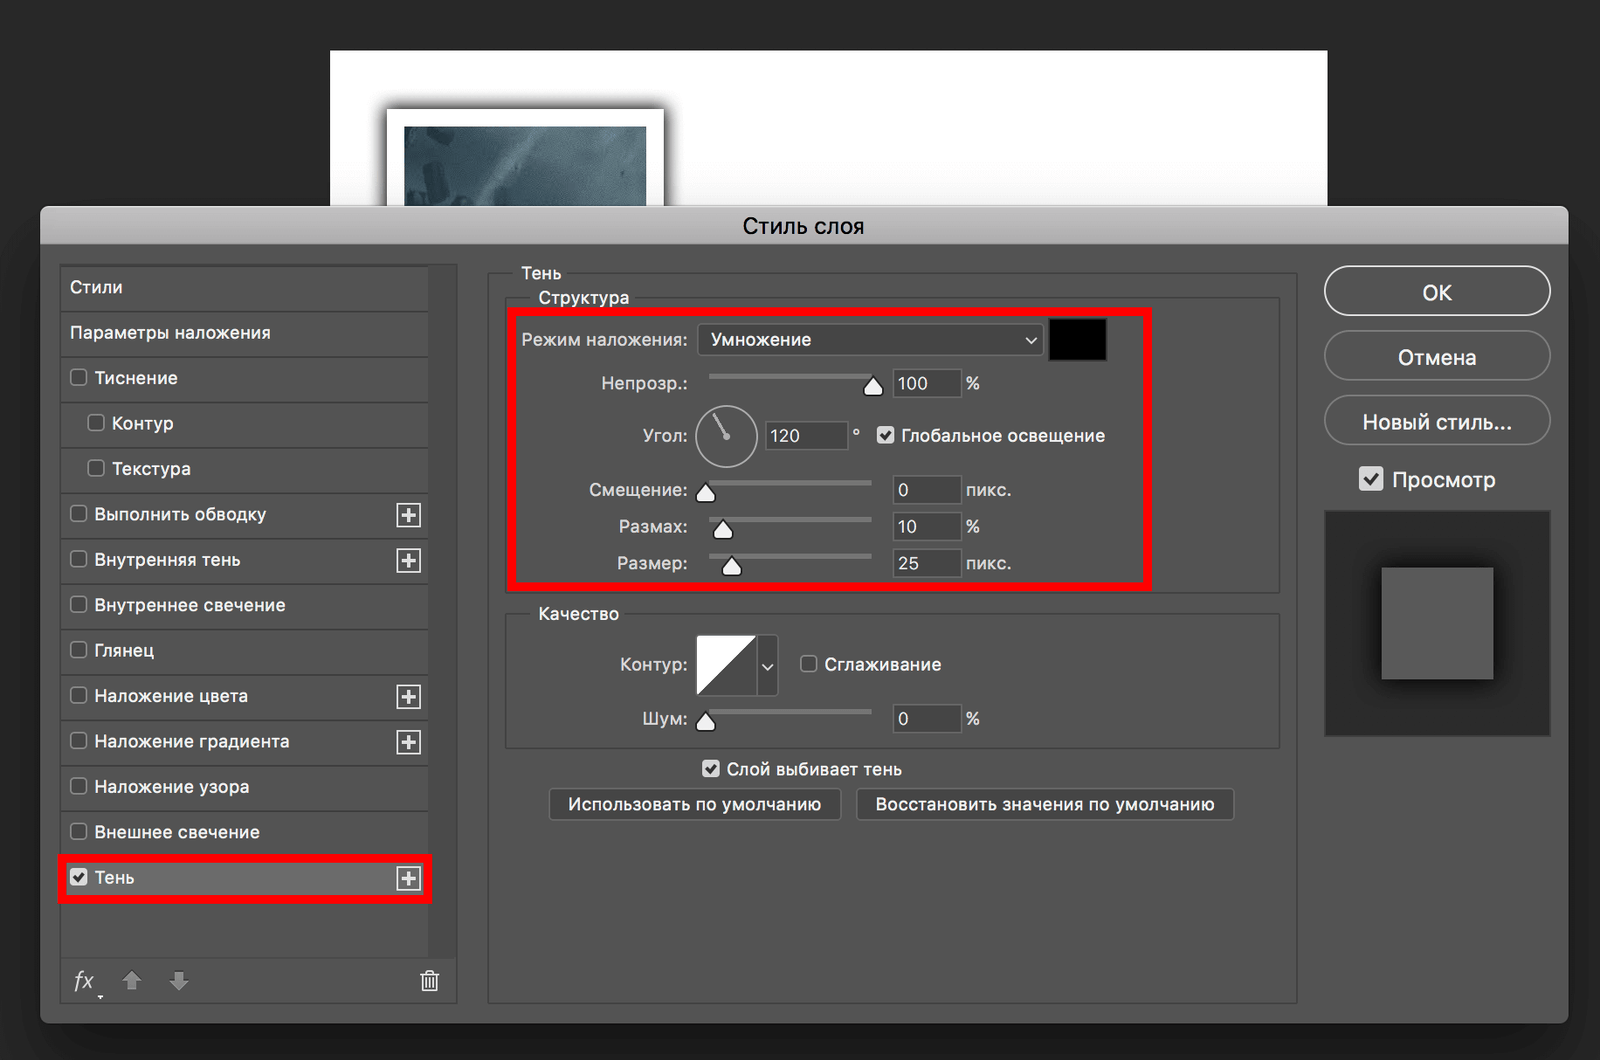
Task: Click the Угол angle input field
Action: click(x=805, y=436)
